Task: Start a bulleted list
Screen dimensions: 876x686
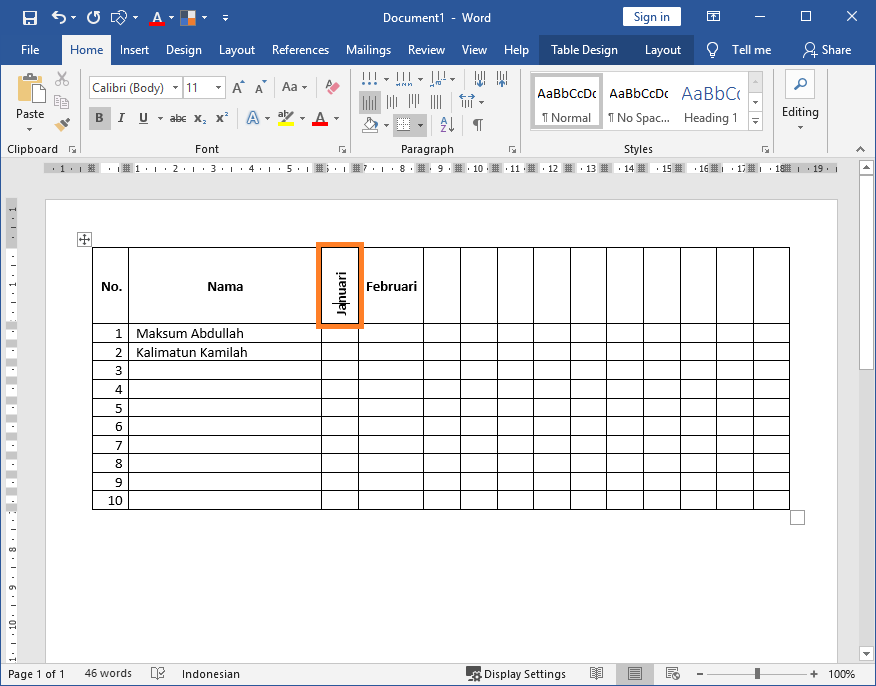Action: point(369,79)
